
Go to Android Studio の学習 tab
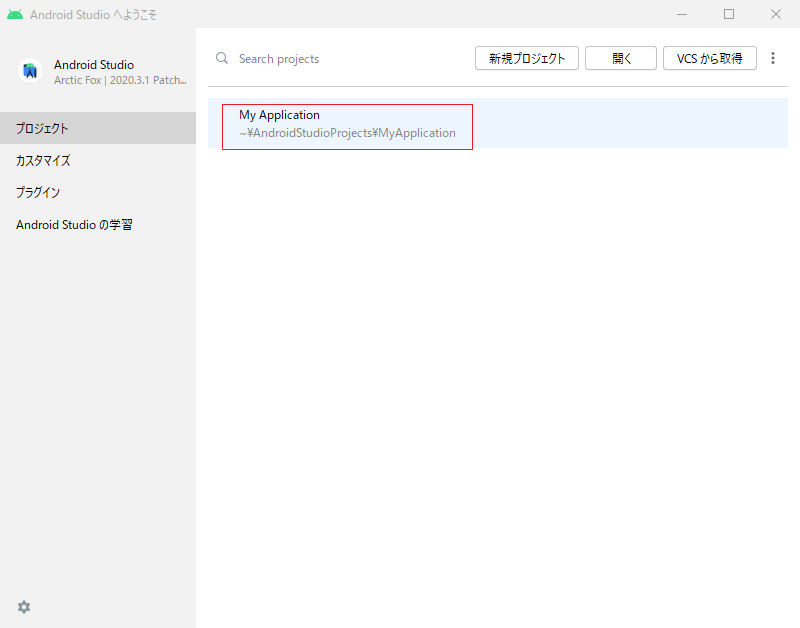pos(98,224)
